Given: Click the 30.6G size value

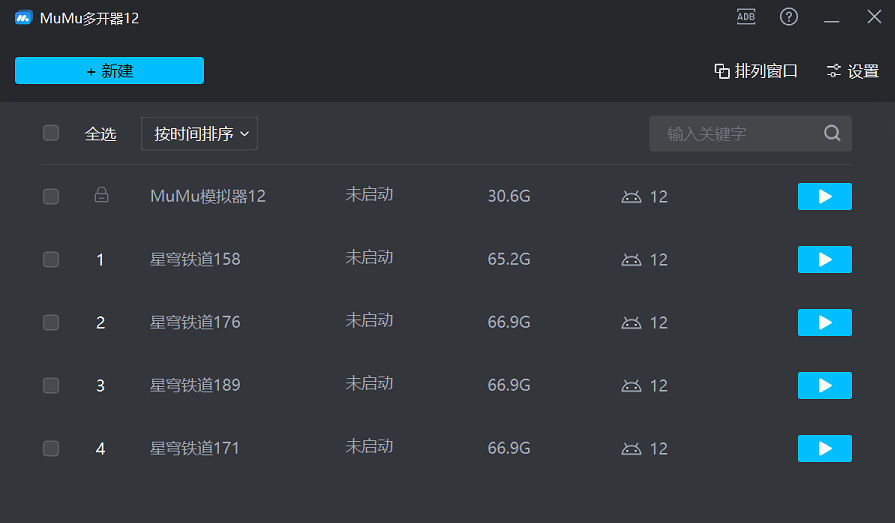Looking at the screenshot, I should pyautogui.click(x=509, y=196).
